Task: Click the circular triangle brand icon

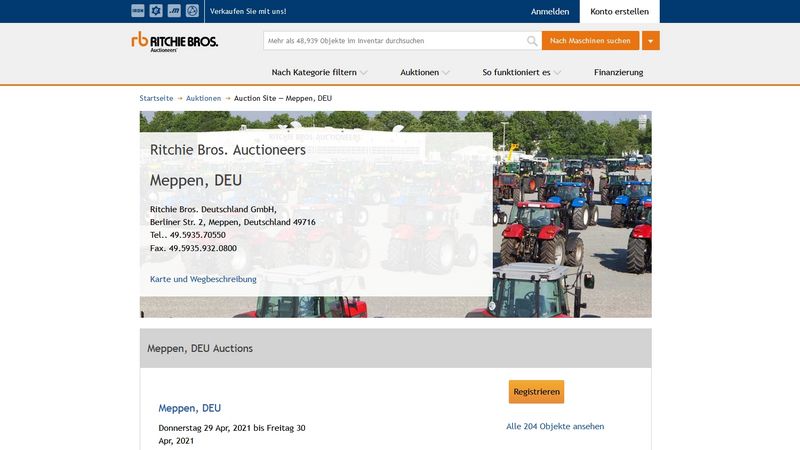Action: (192, 11)
